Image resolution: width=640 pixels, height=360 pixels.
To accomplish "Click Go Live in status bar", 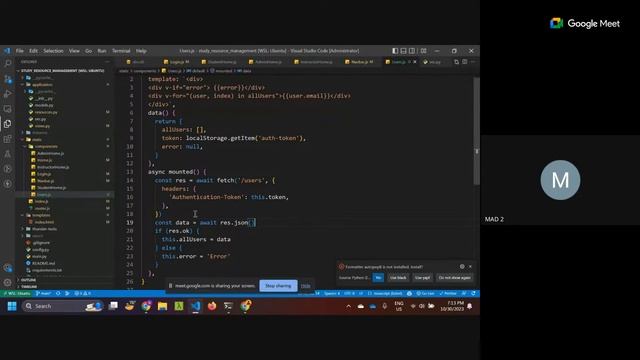I will coord(425,293).
